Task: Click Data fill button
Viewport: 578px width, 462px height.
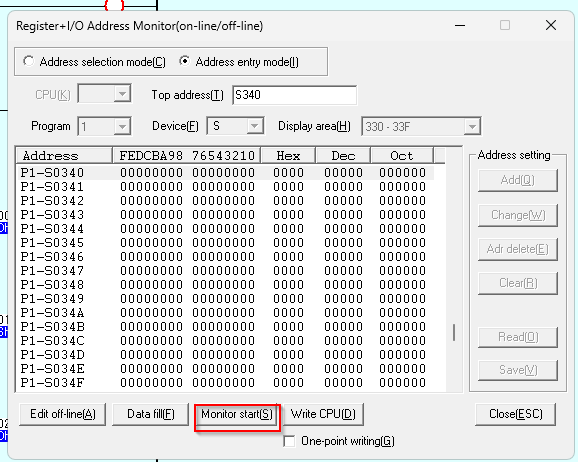Action: tap(150, 414)
